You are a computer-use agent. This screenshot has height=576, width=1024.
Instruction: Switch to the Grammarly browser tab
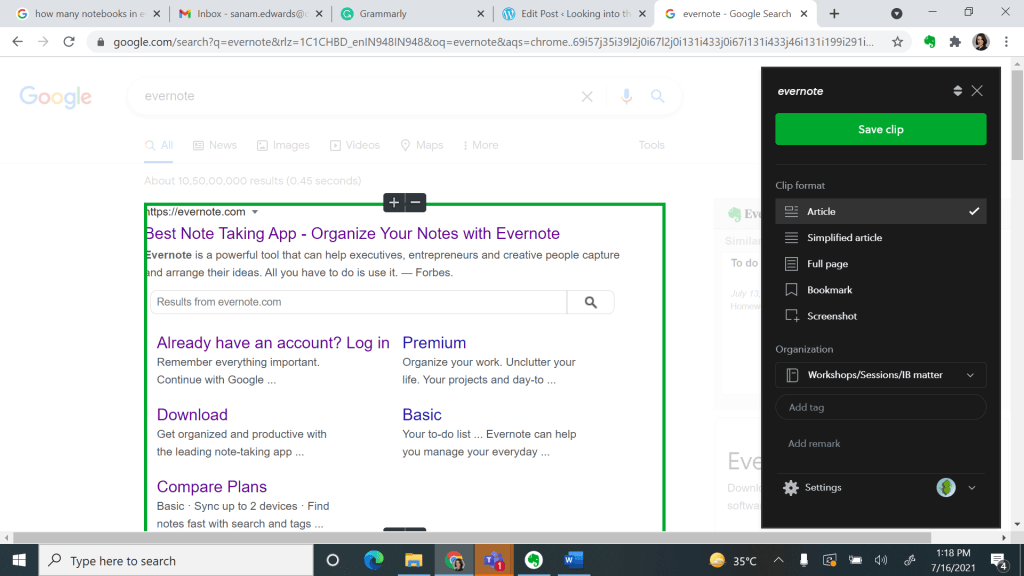(x=410, y=14)
